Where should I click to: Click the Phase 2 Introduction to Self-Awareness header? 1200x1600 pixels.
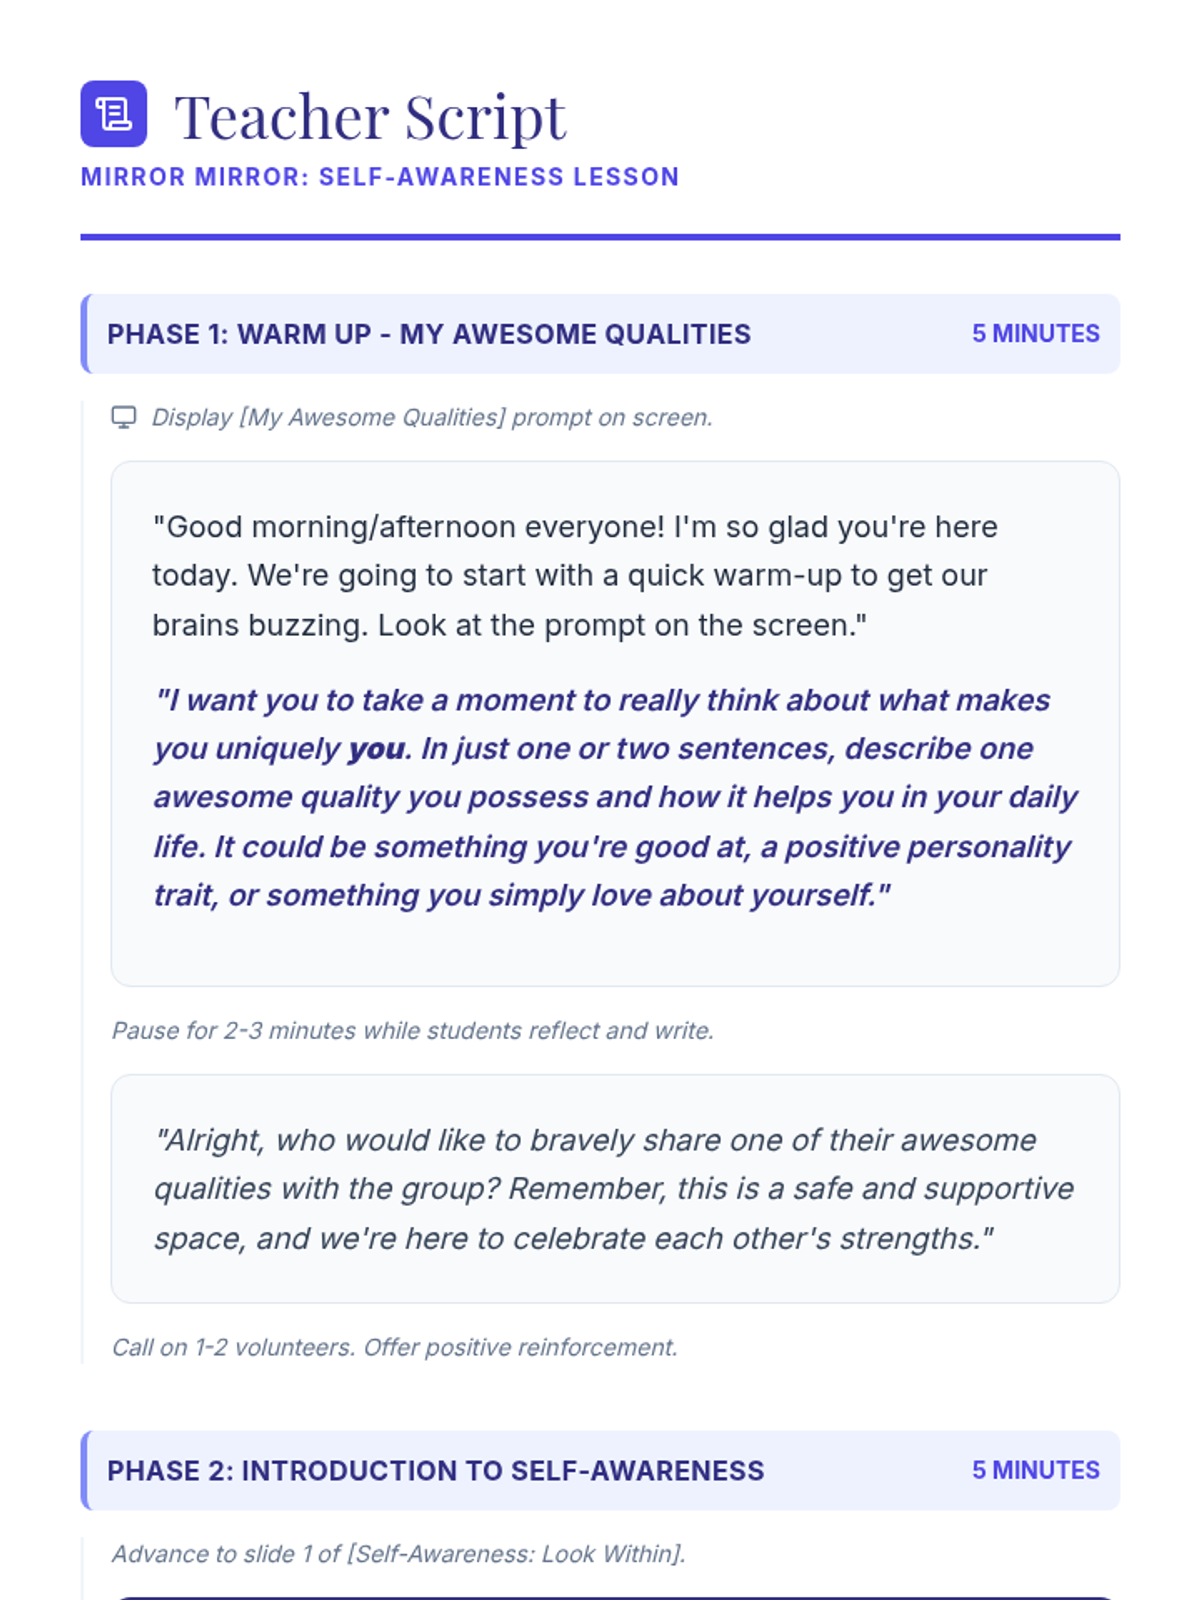[435, 1471]
